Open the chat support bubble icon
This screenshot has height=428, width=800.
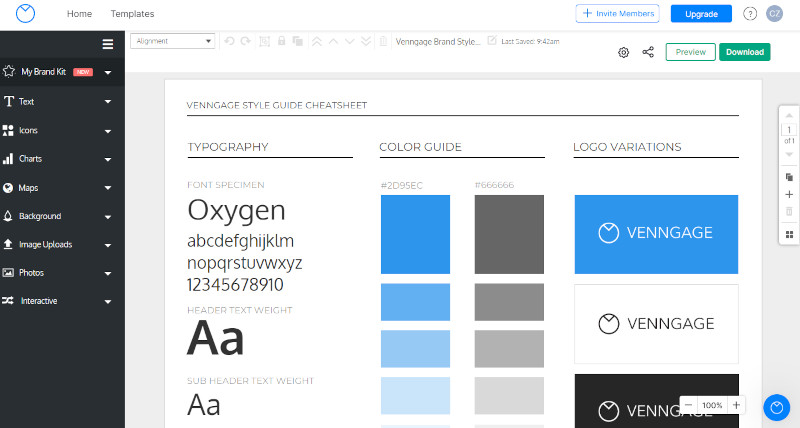tap(777, 407)
